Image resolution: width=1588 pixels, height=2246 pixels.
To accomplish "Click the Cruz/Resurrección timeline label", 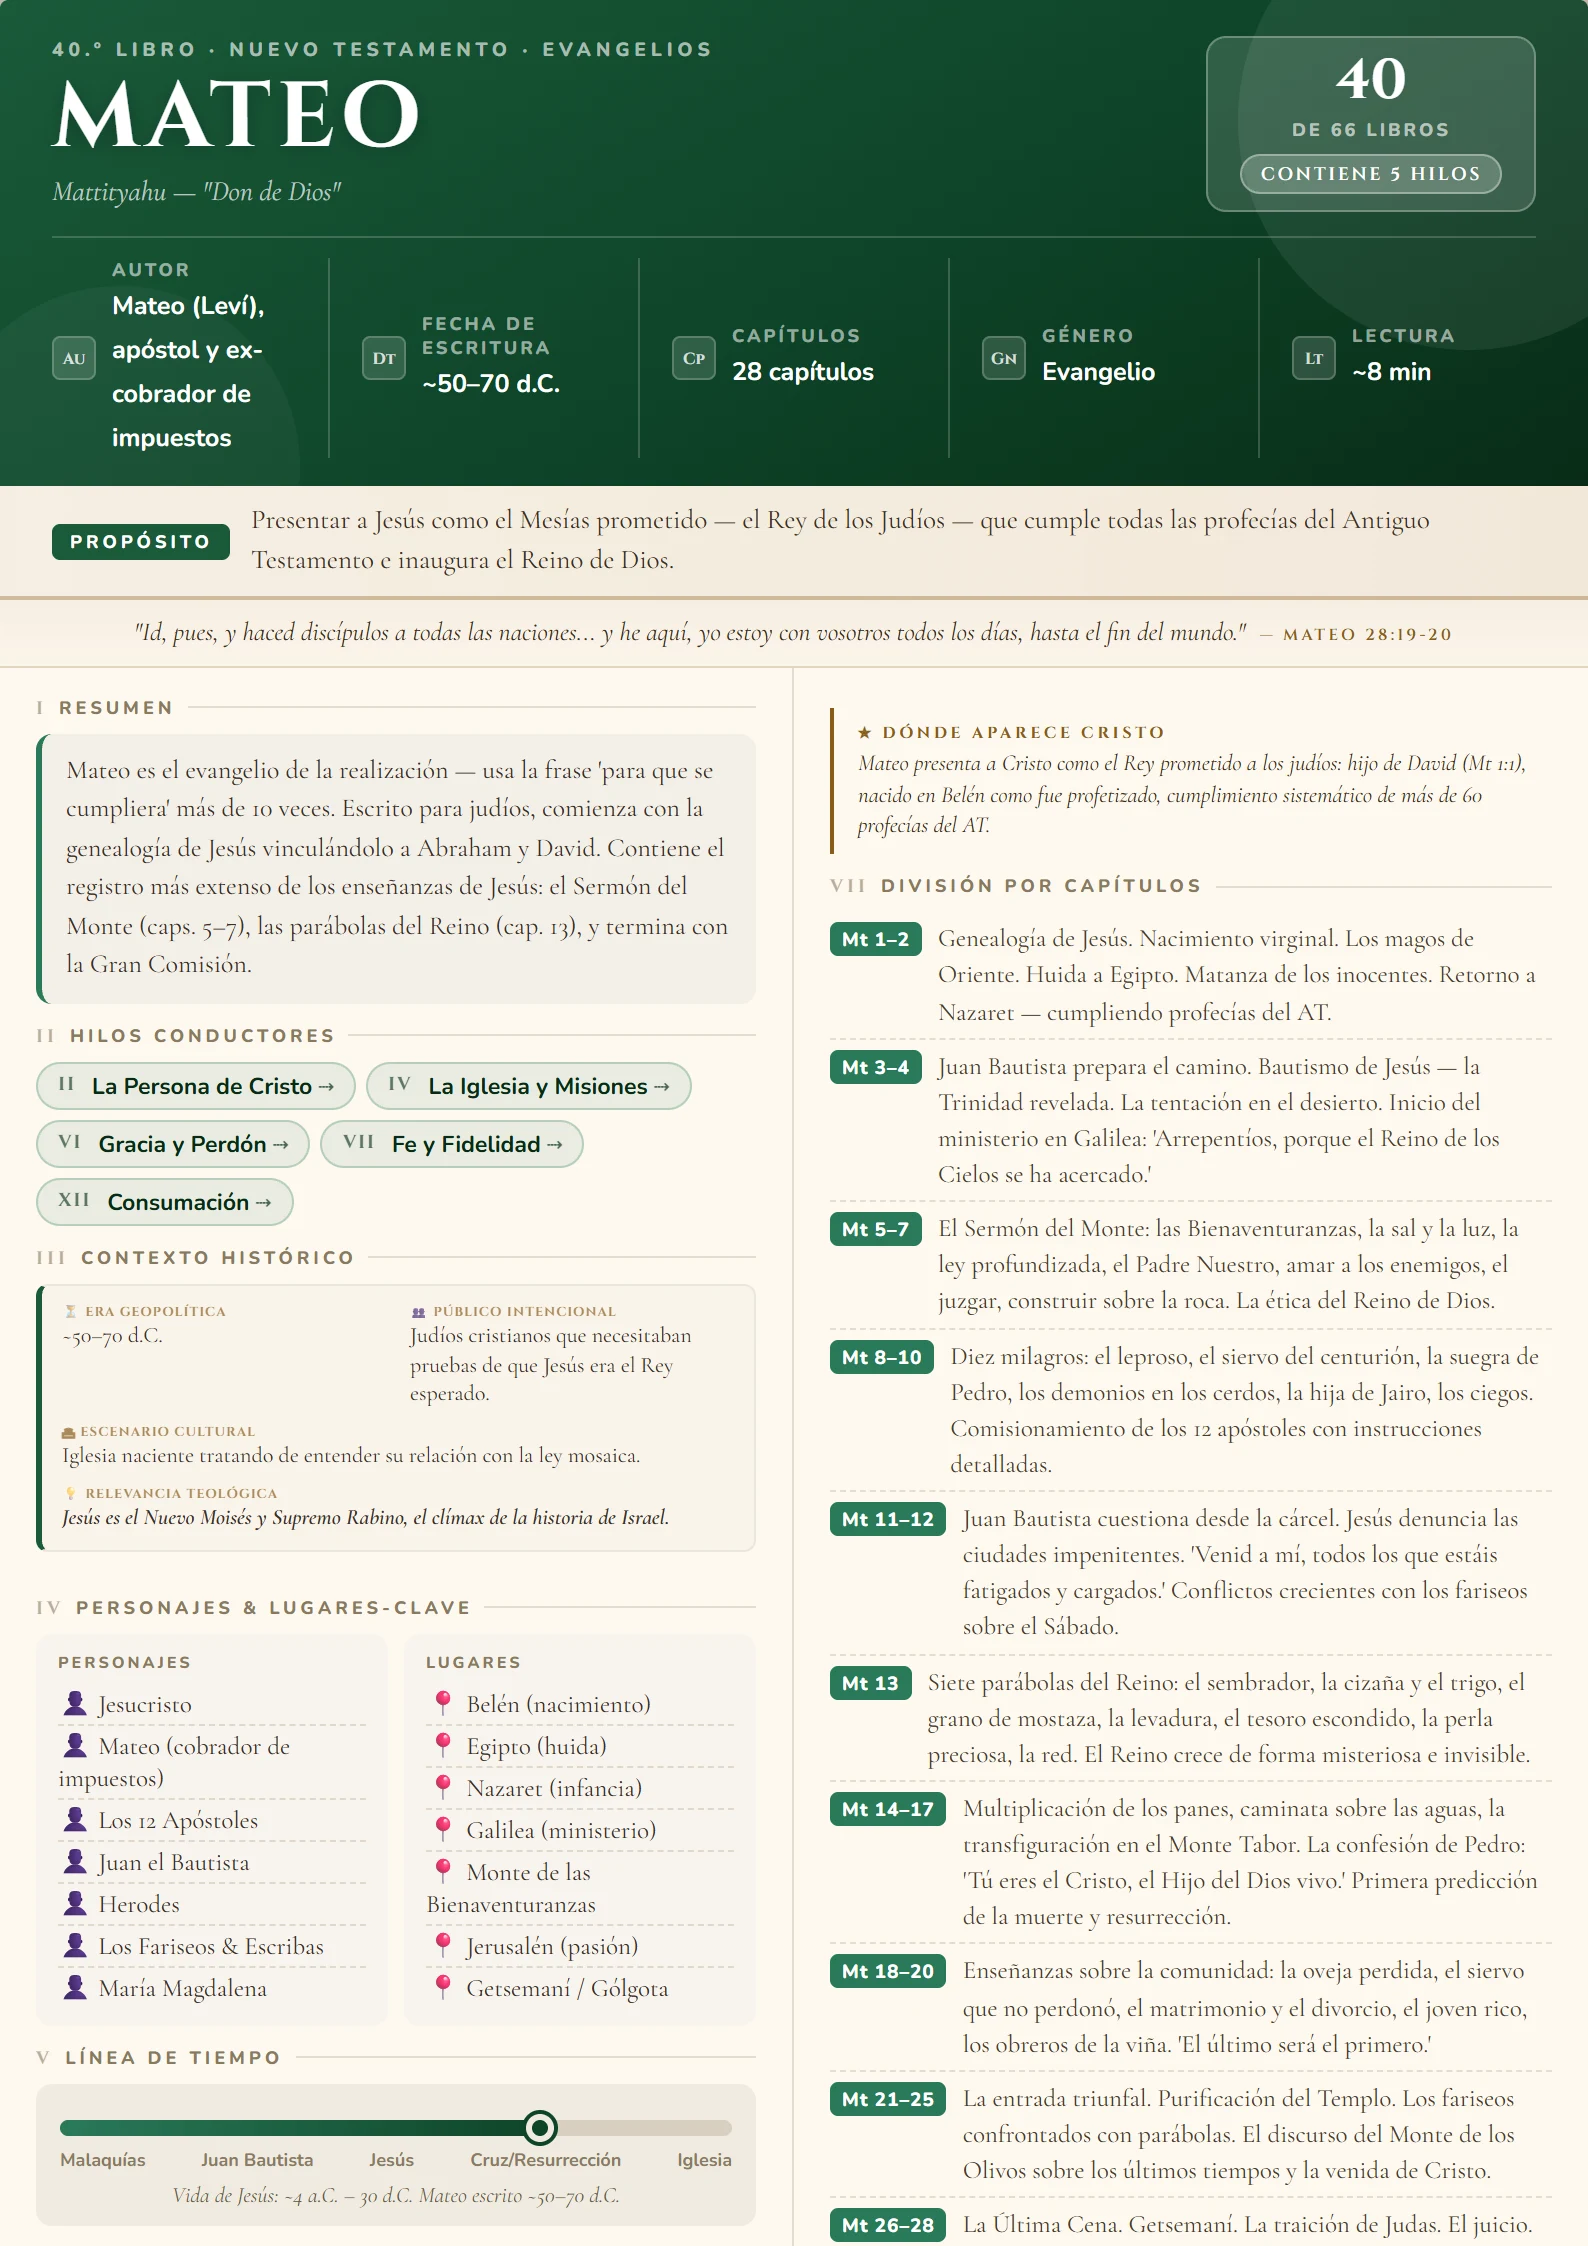I will tap(546, 2160).
